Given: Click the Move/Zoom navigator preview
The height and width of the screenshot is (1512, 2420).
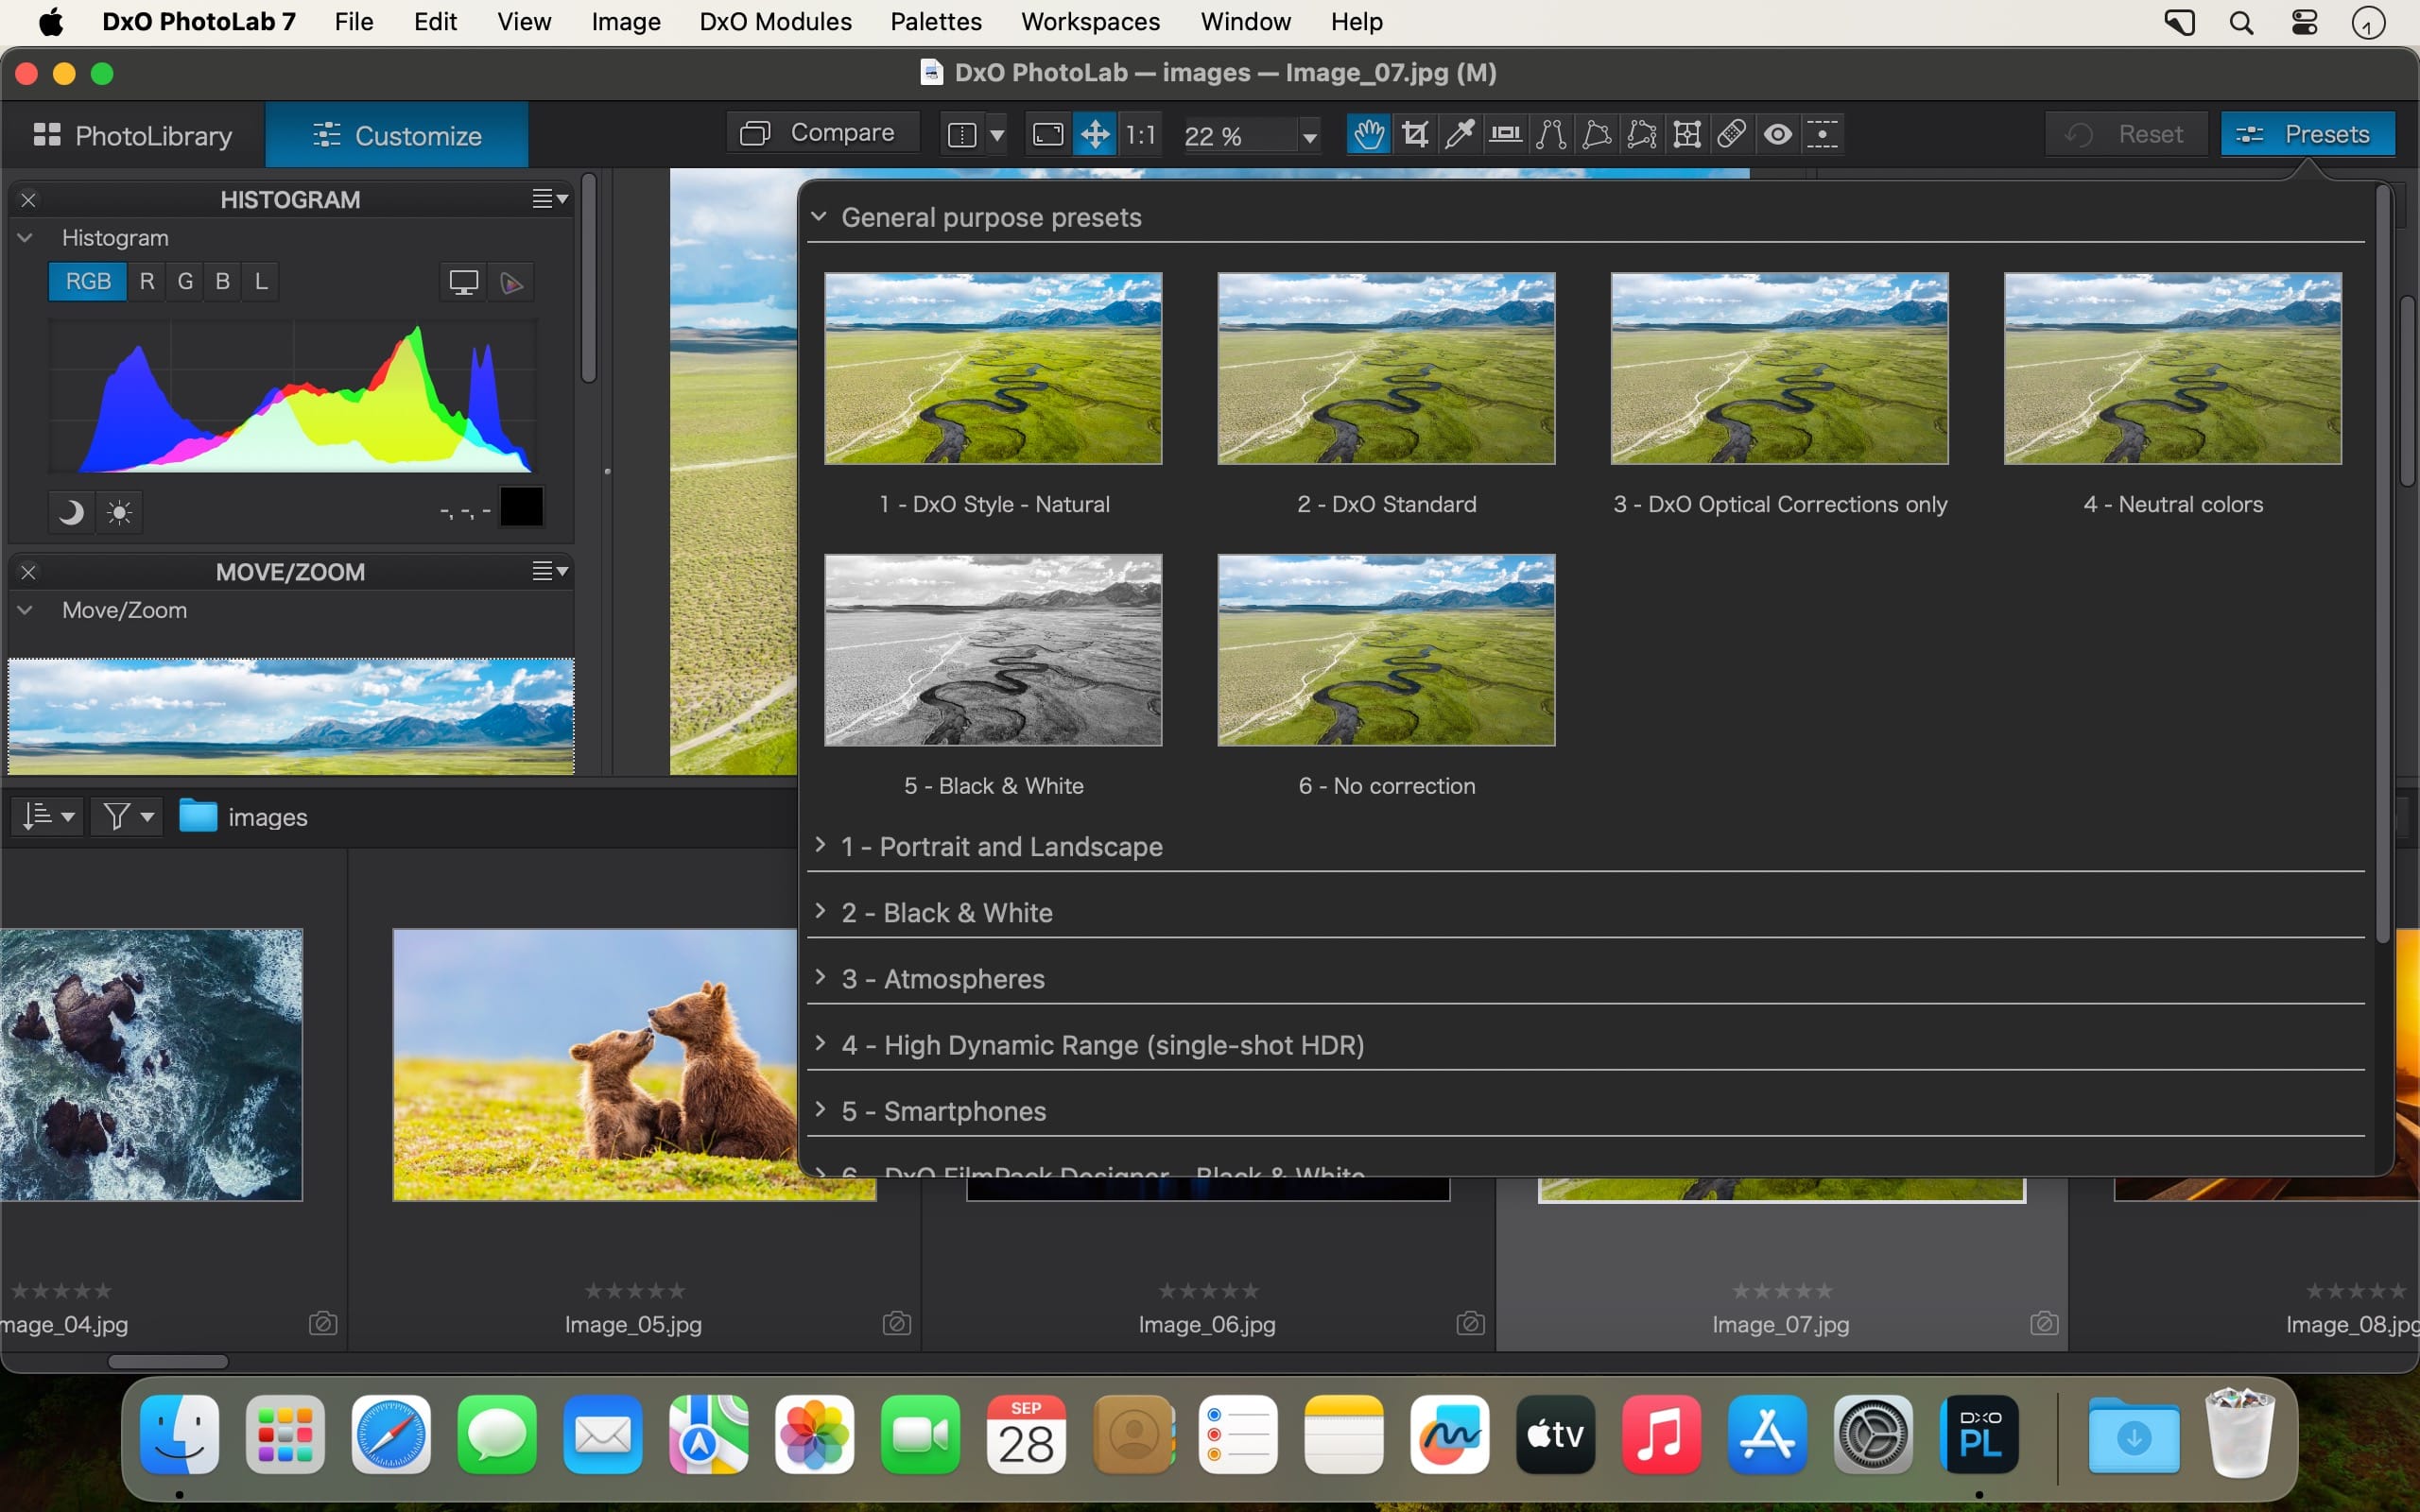Looking at the screenshot, I should click(x=291, y=716).
